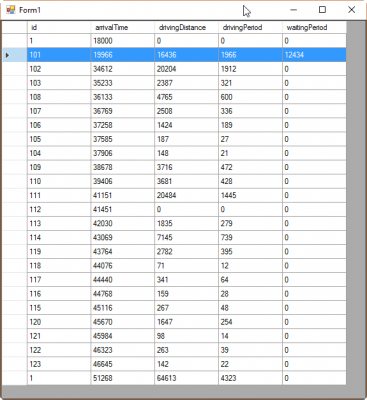Select drivingDistance cell 20484
This screenshot has height=400, width=367.
[187, 195]
